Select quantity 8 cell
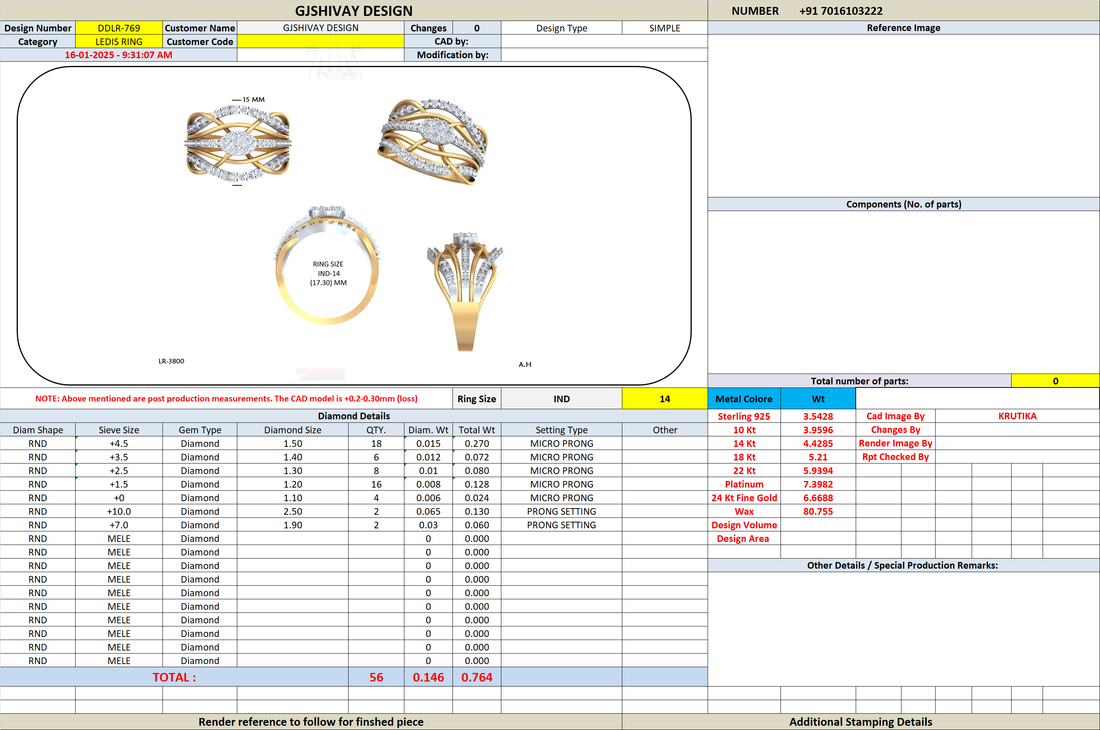The height and width of the screenshot is (730, 1100). click(376, 471)
